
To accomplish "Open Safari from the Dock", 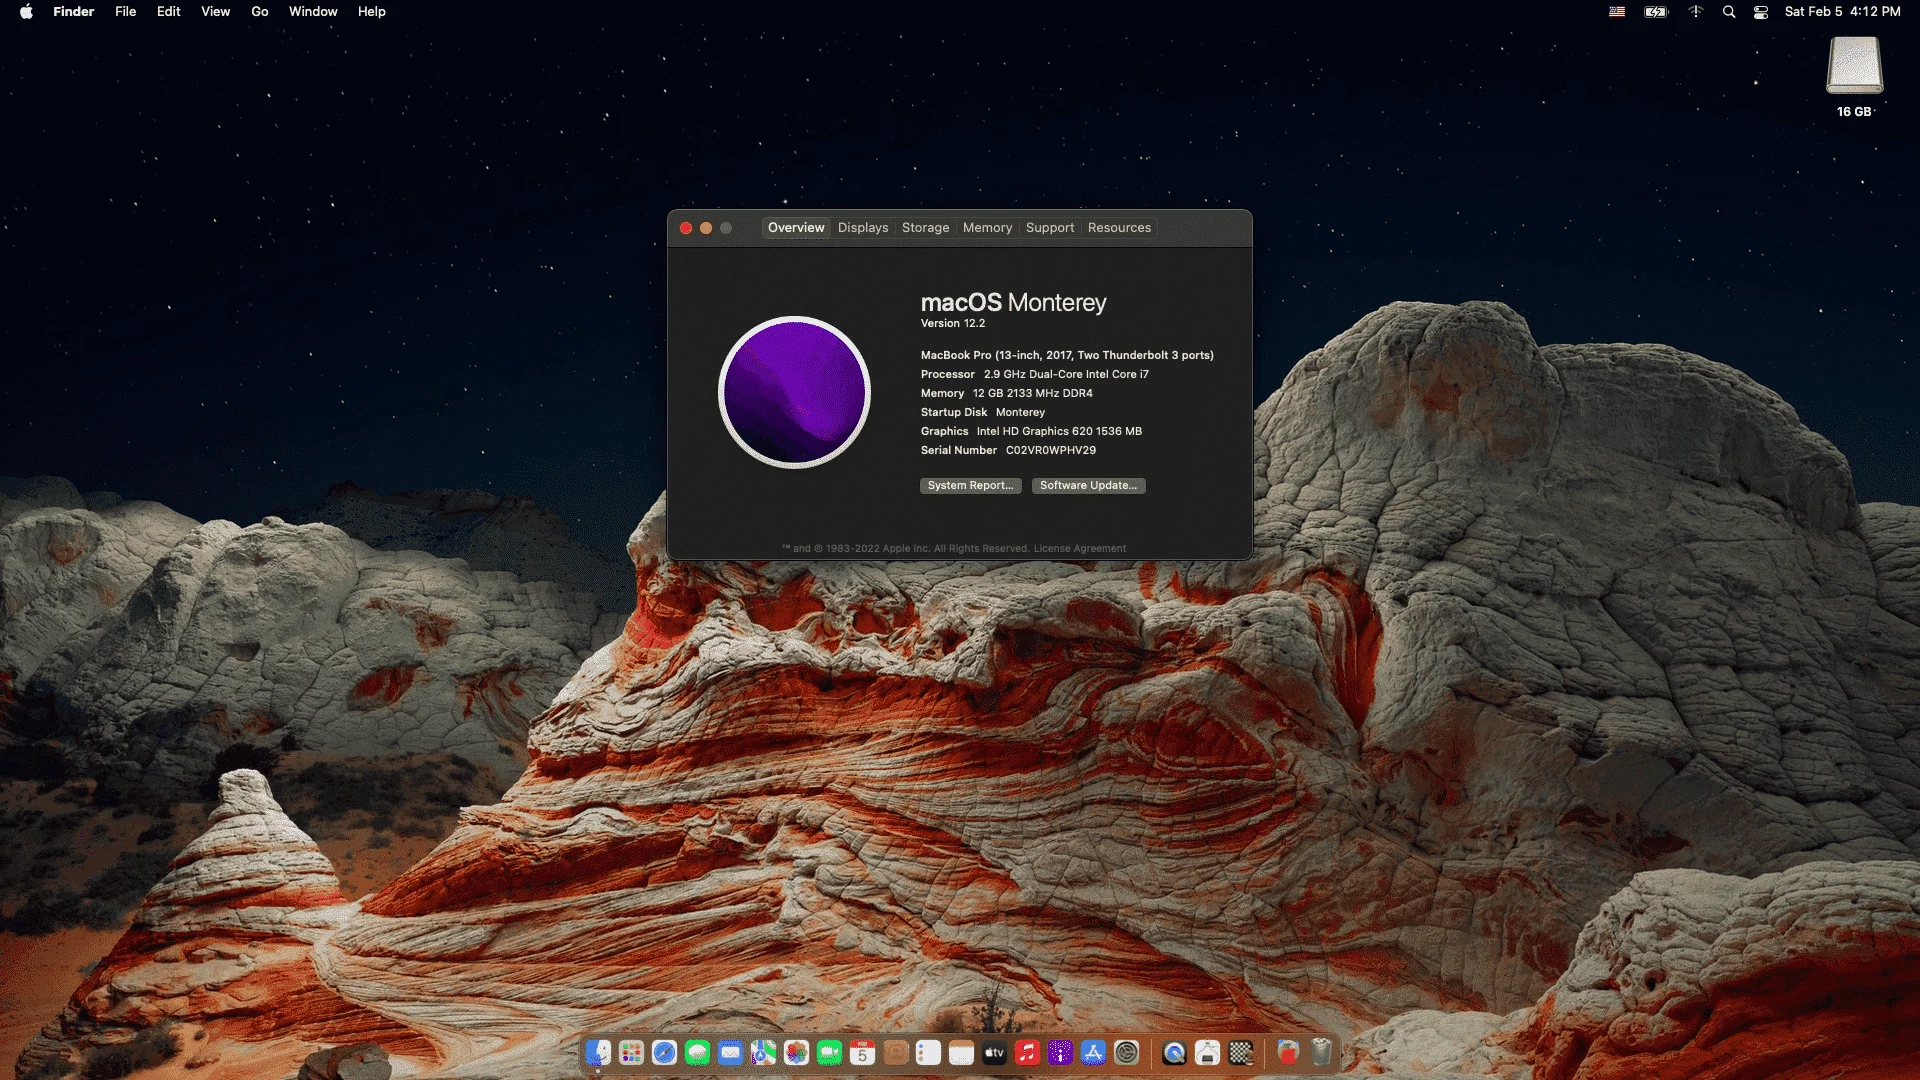I will (x=664, y=1052).
